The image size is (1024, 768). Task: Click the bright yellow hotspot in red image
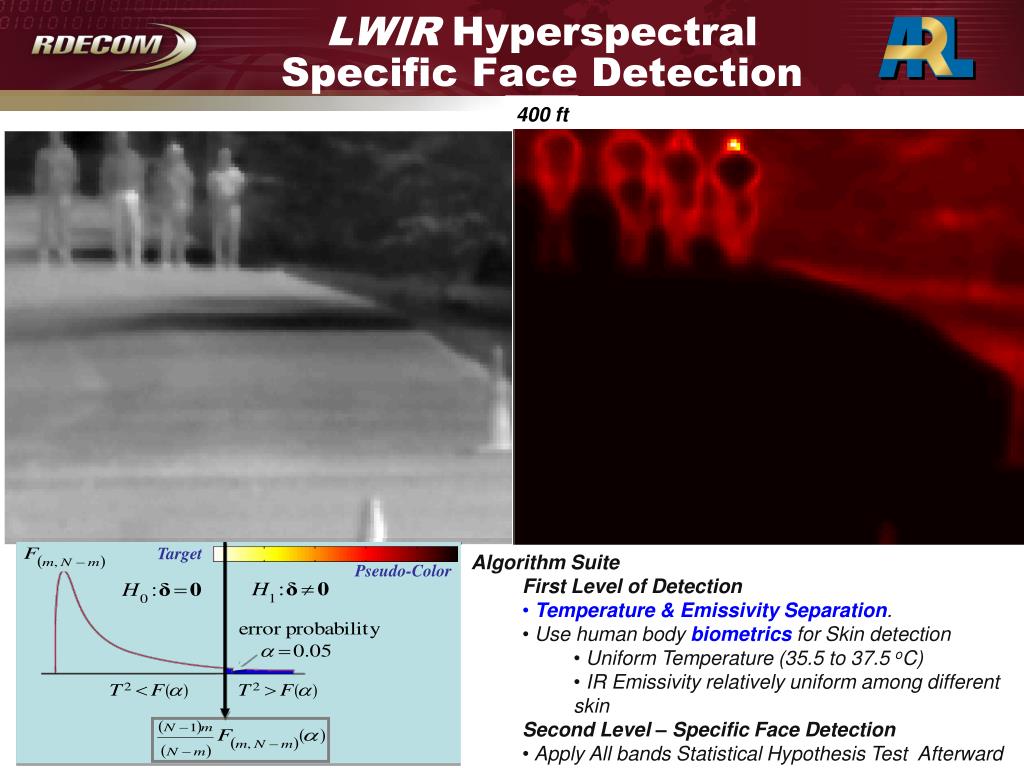(x=734, y=144)
